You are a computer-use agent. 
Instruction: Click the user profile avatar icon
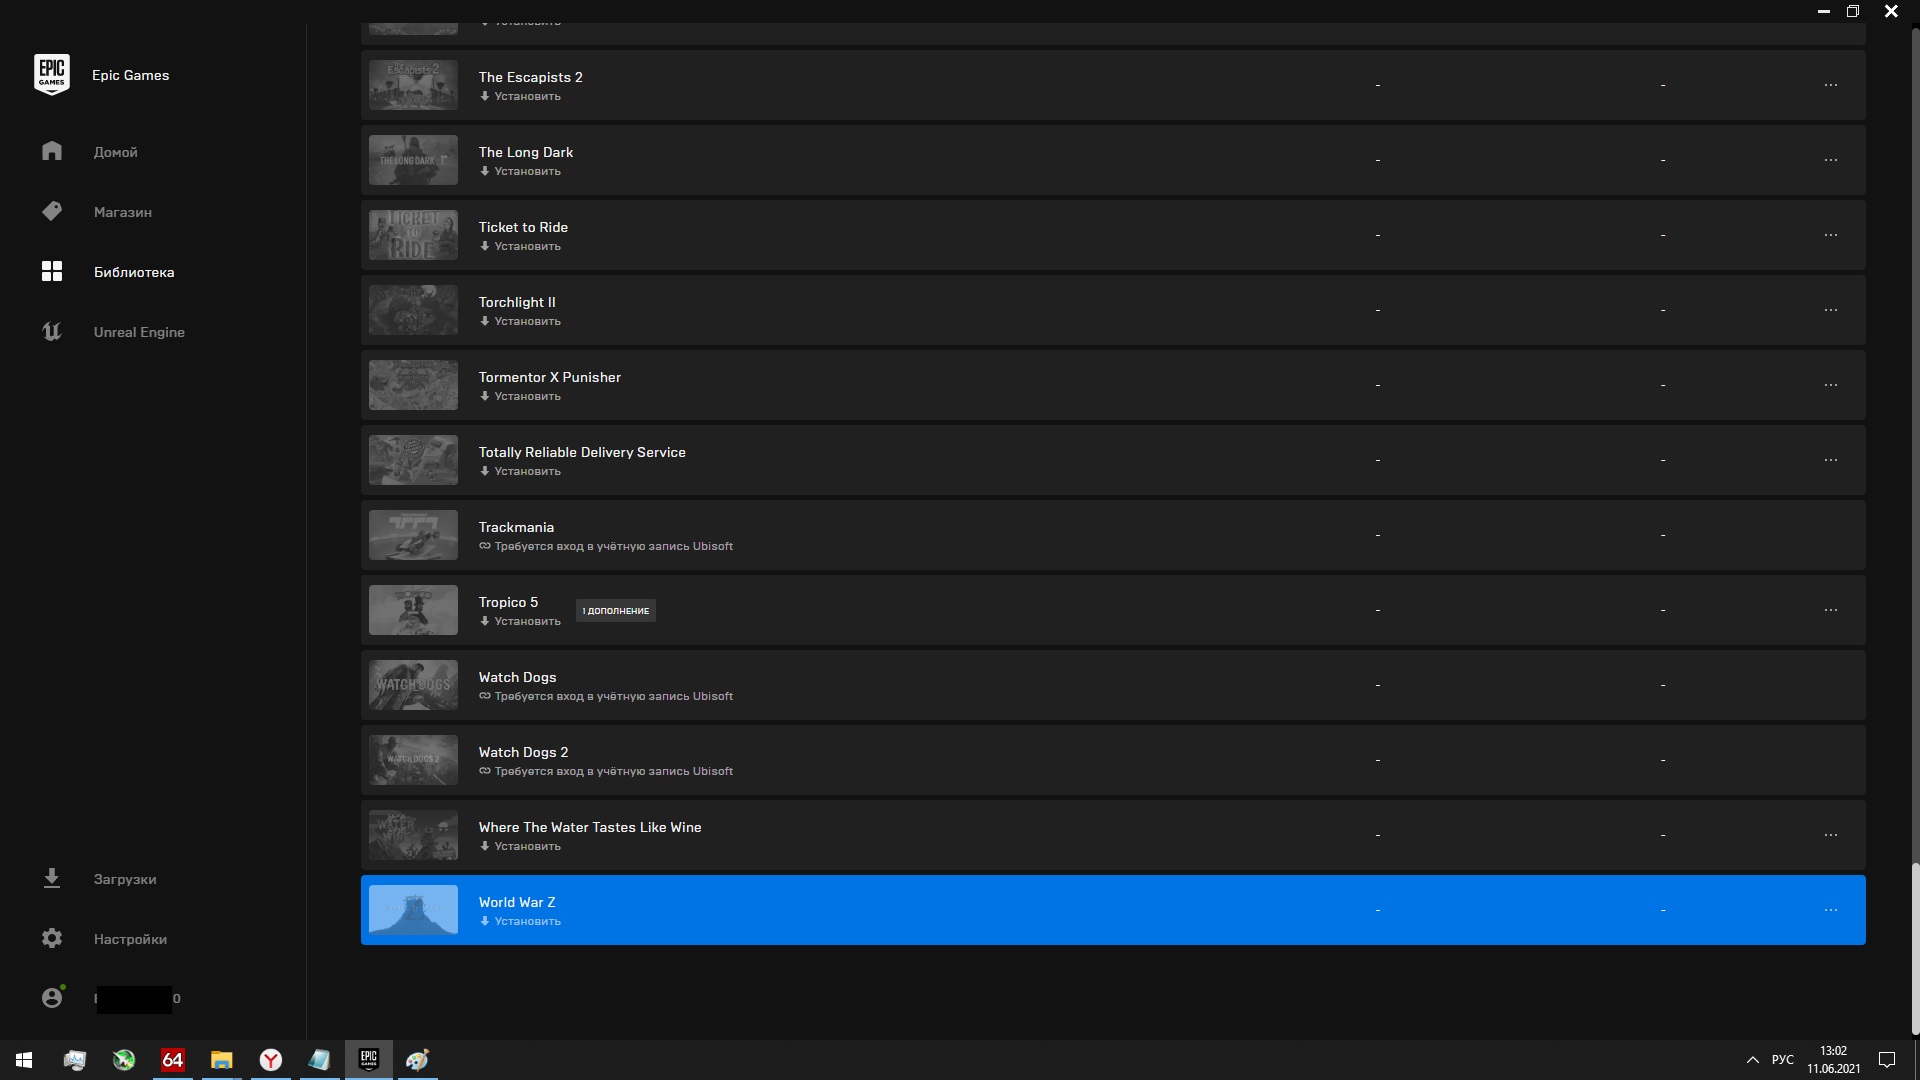pyautogui.click(x=52, y=998)
